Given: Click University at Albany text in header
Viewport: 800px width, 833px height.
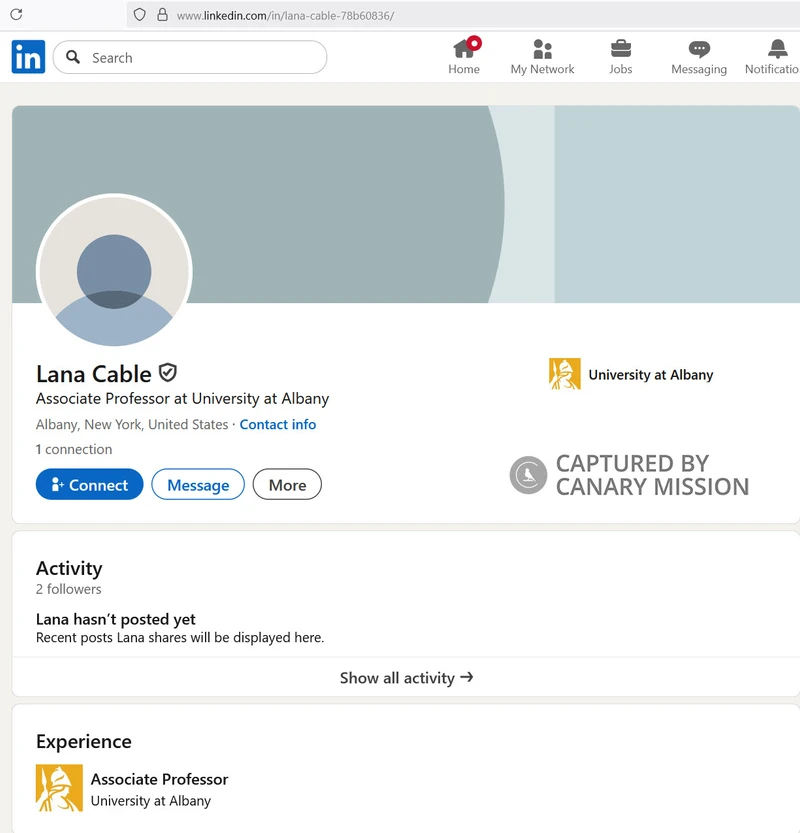Looking at the screenshot, I should tap(651, 375).
